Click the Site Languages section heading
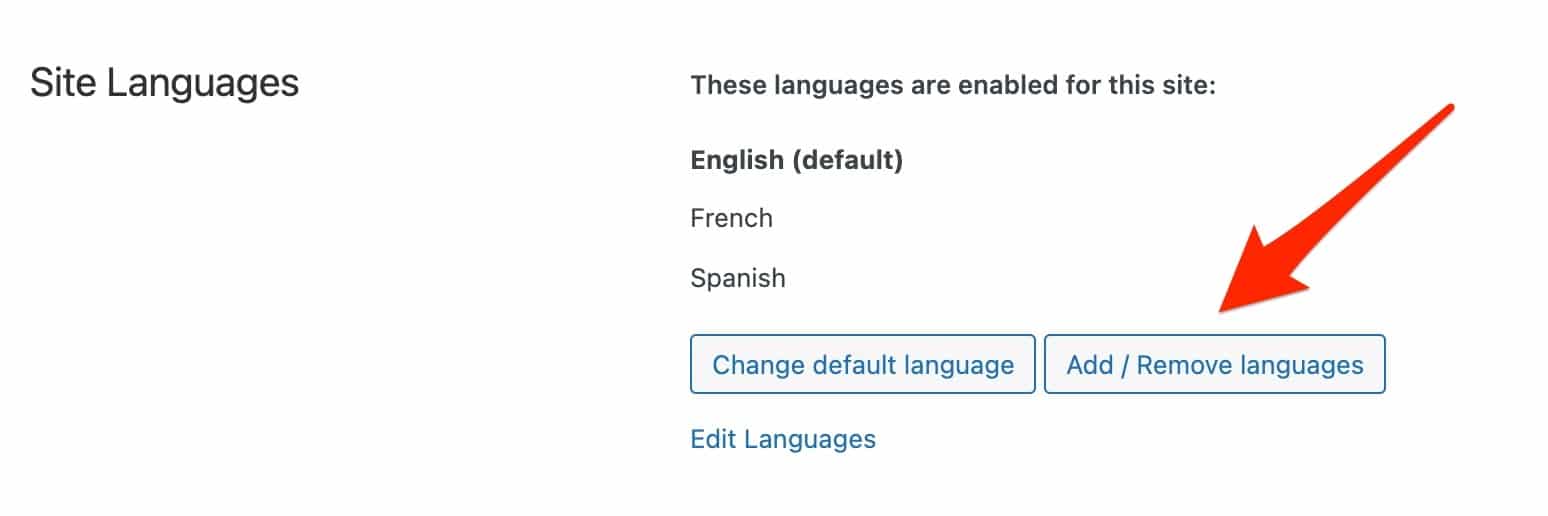This screenshot has height=516, width=1548. (164, 83)
